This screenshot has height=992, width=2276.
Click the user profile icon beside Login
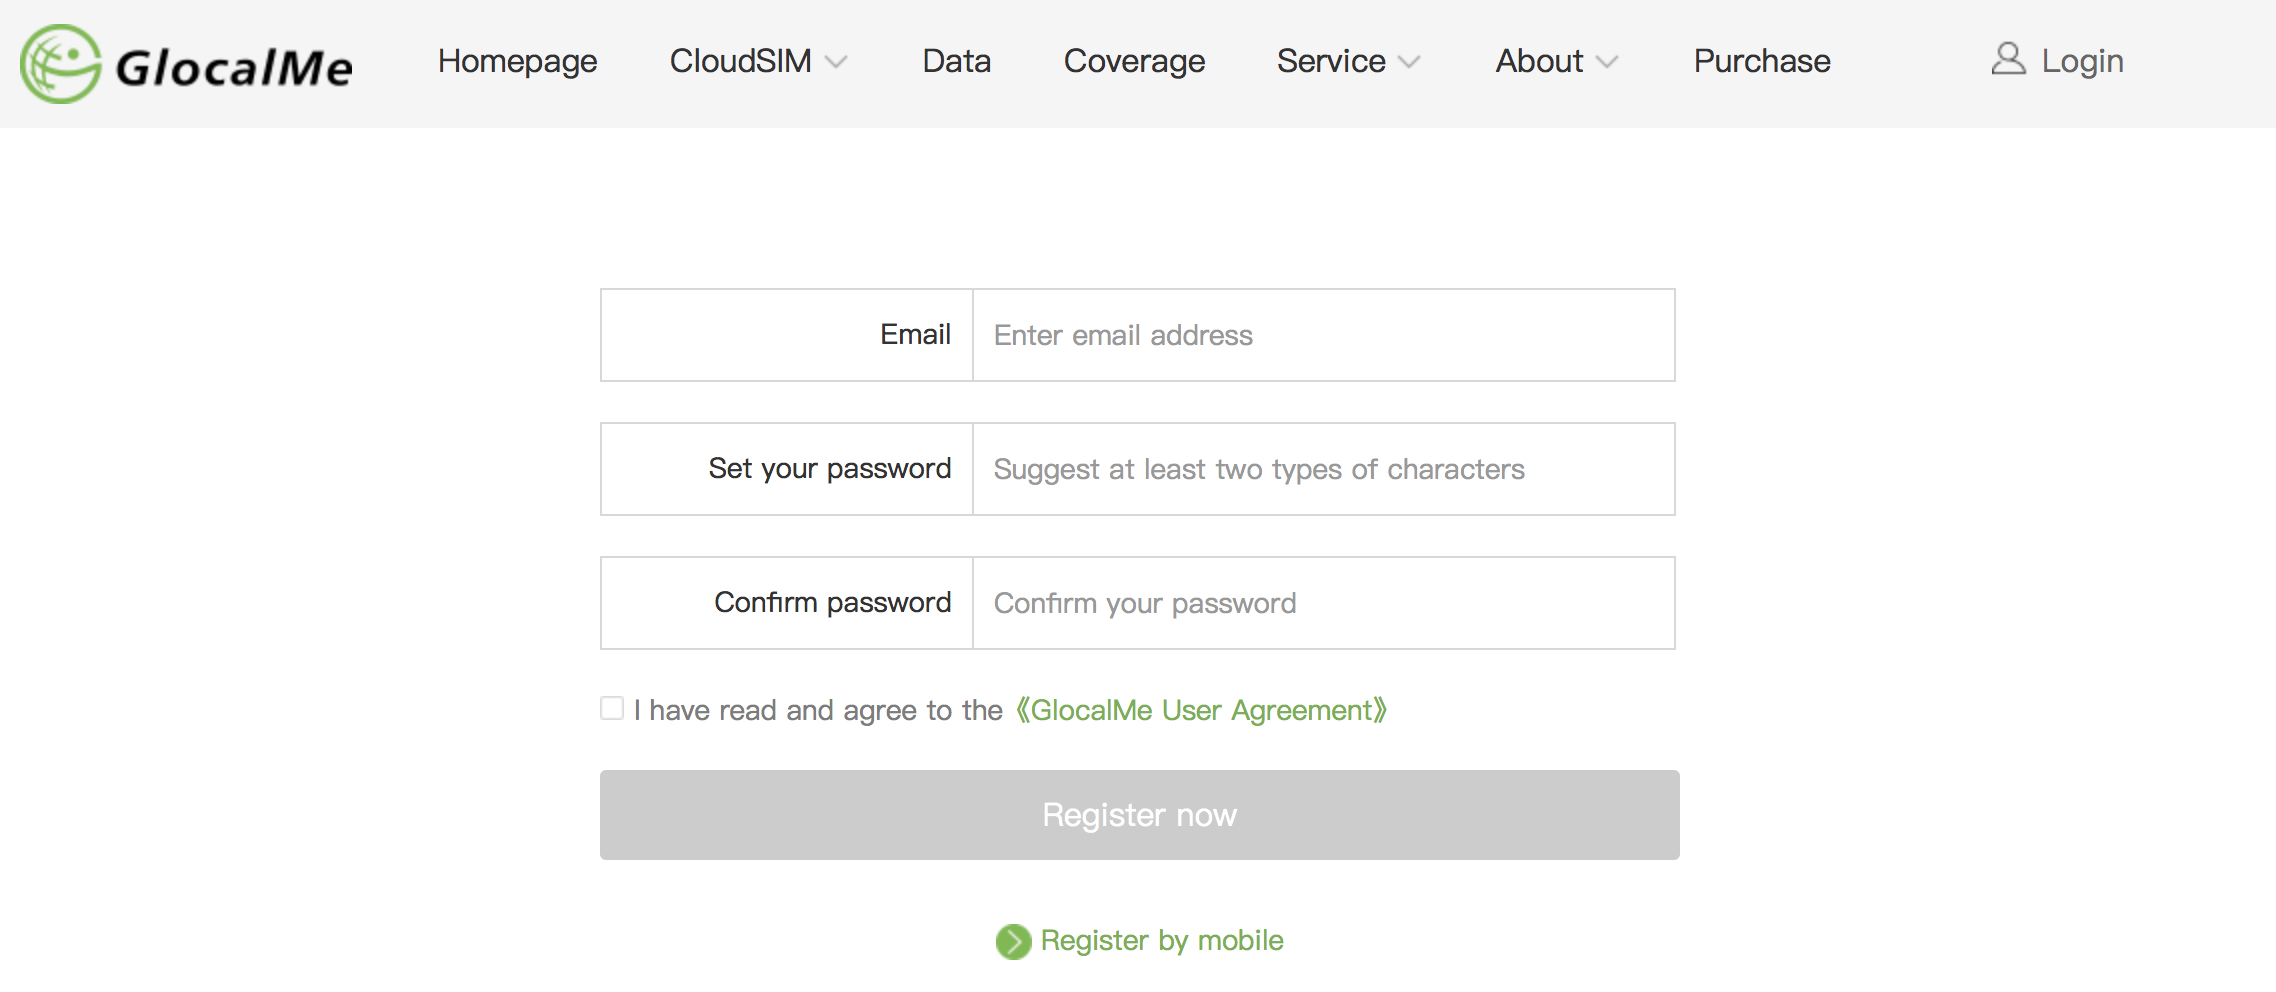(2007, 59)
